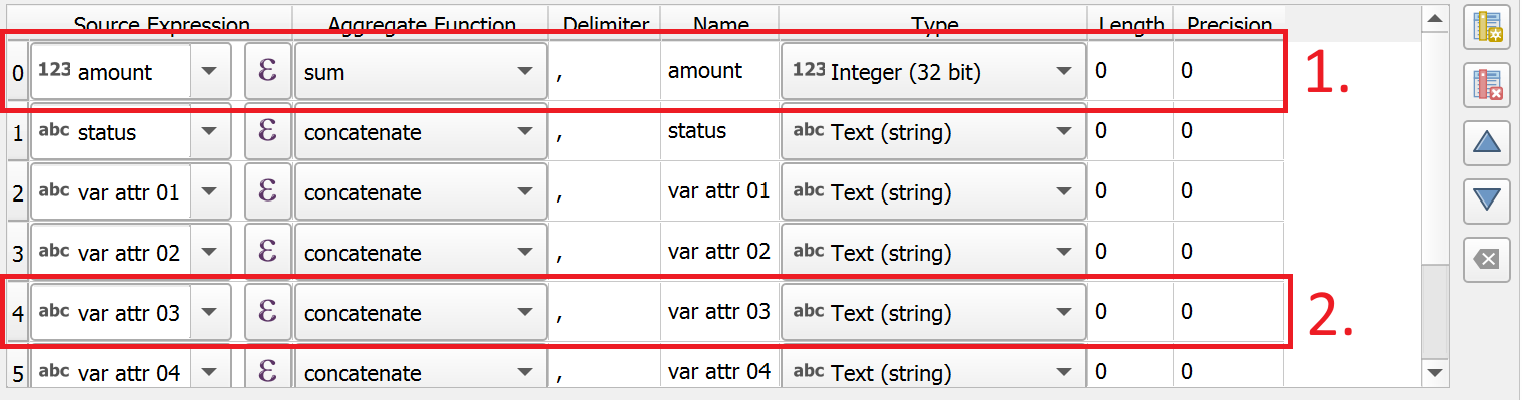The image size is (1522, 400).
Task: Click the Reset all fields icon
Action: click(x=1485, y=259)
